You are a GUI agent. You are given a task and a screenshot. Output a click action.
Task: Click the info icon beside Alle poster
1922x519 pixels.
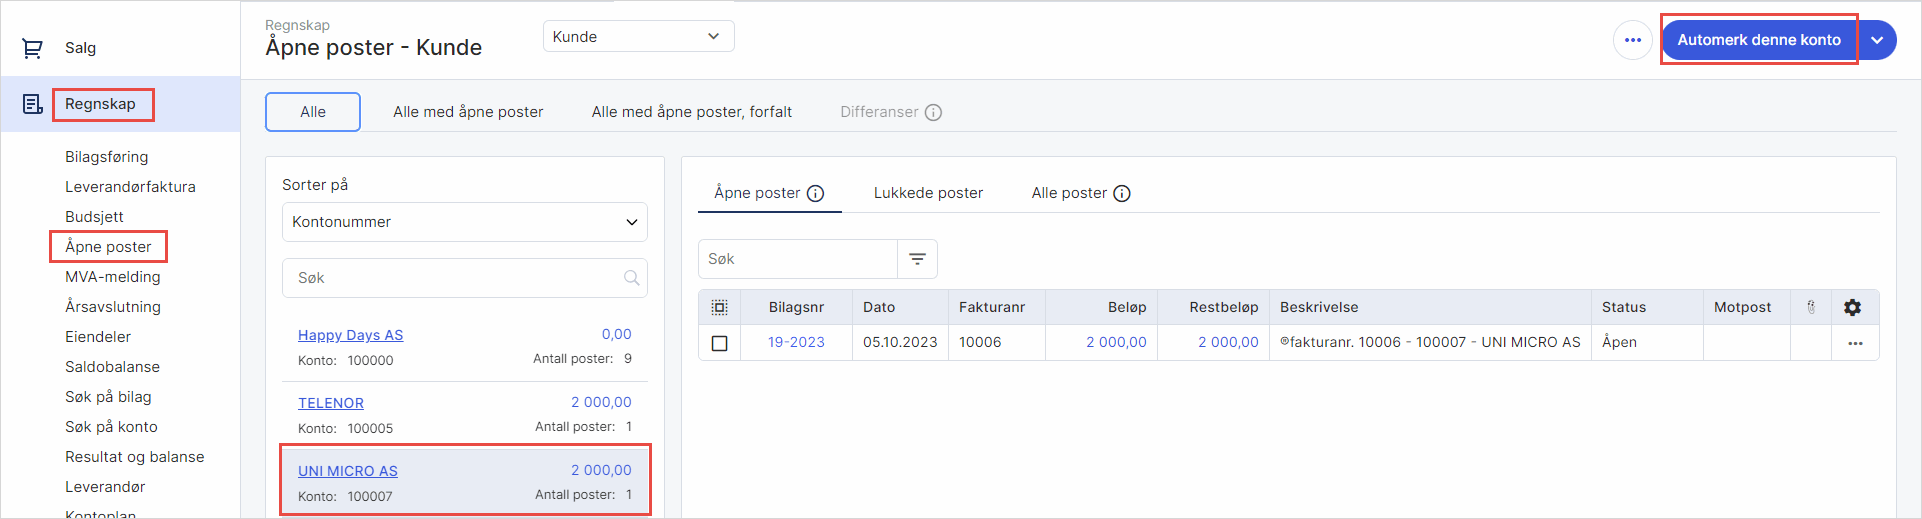1122,193
